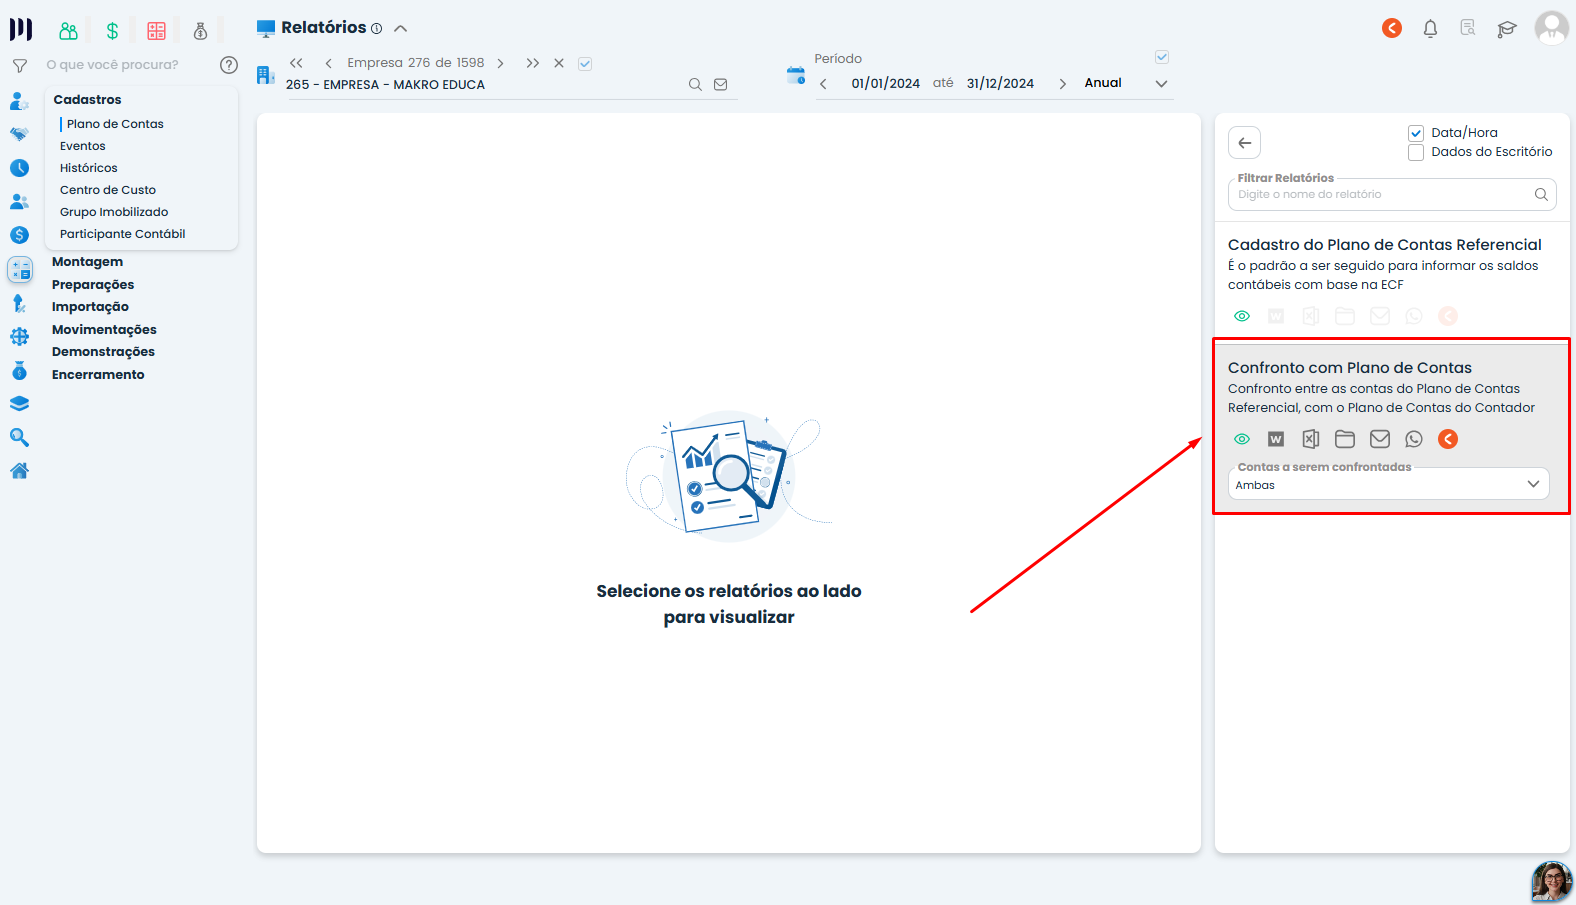Click the envelope icon beside the company name

pos(720,85)
